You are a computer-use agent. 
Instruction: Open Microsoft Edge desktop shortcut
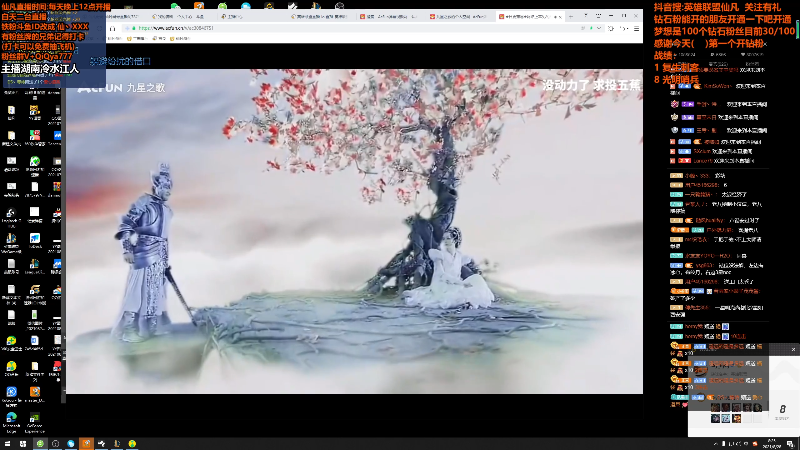pos(11,421)
